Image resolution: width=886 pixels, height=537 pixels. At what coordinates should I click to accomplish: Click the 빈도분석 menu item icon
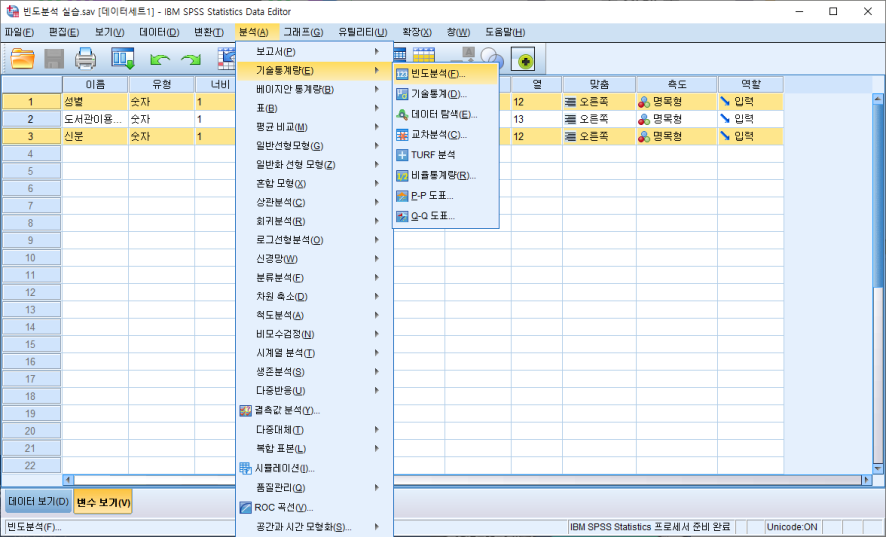tap(402, 74)
